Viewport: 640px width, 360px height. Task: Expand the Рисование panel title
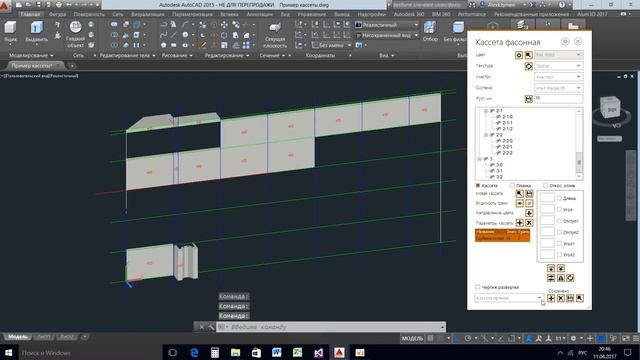(177, 56)
